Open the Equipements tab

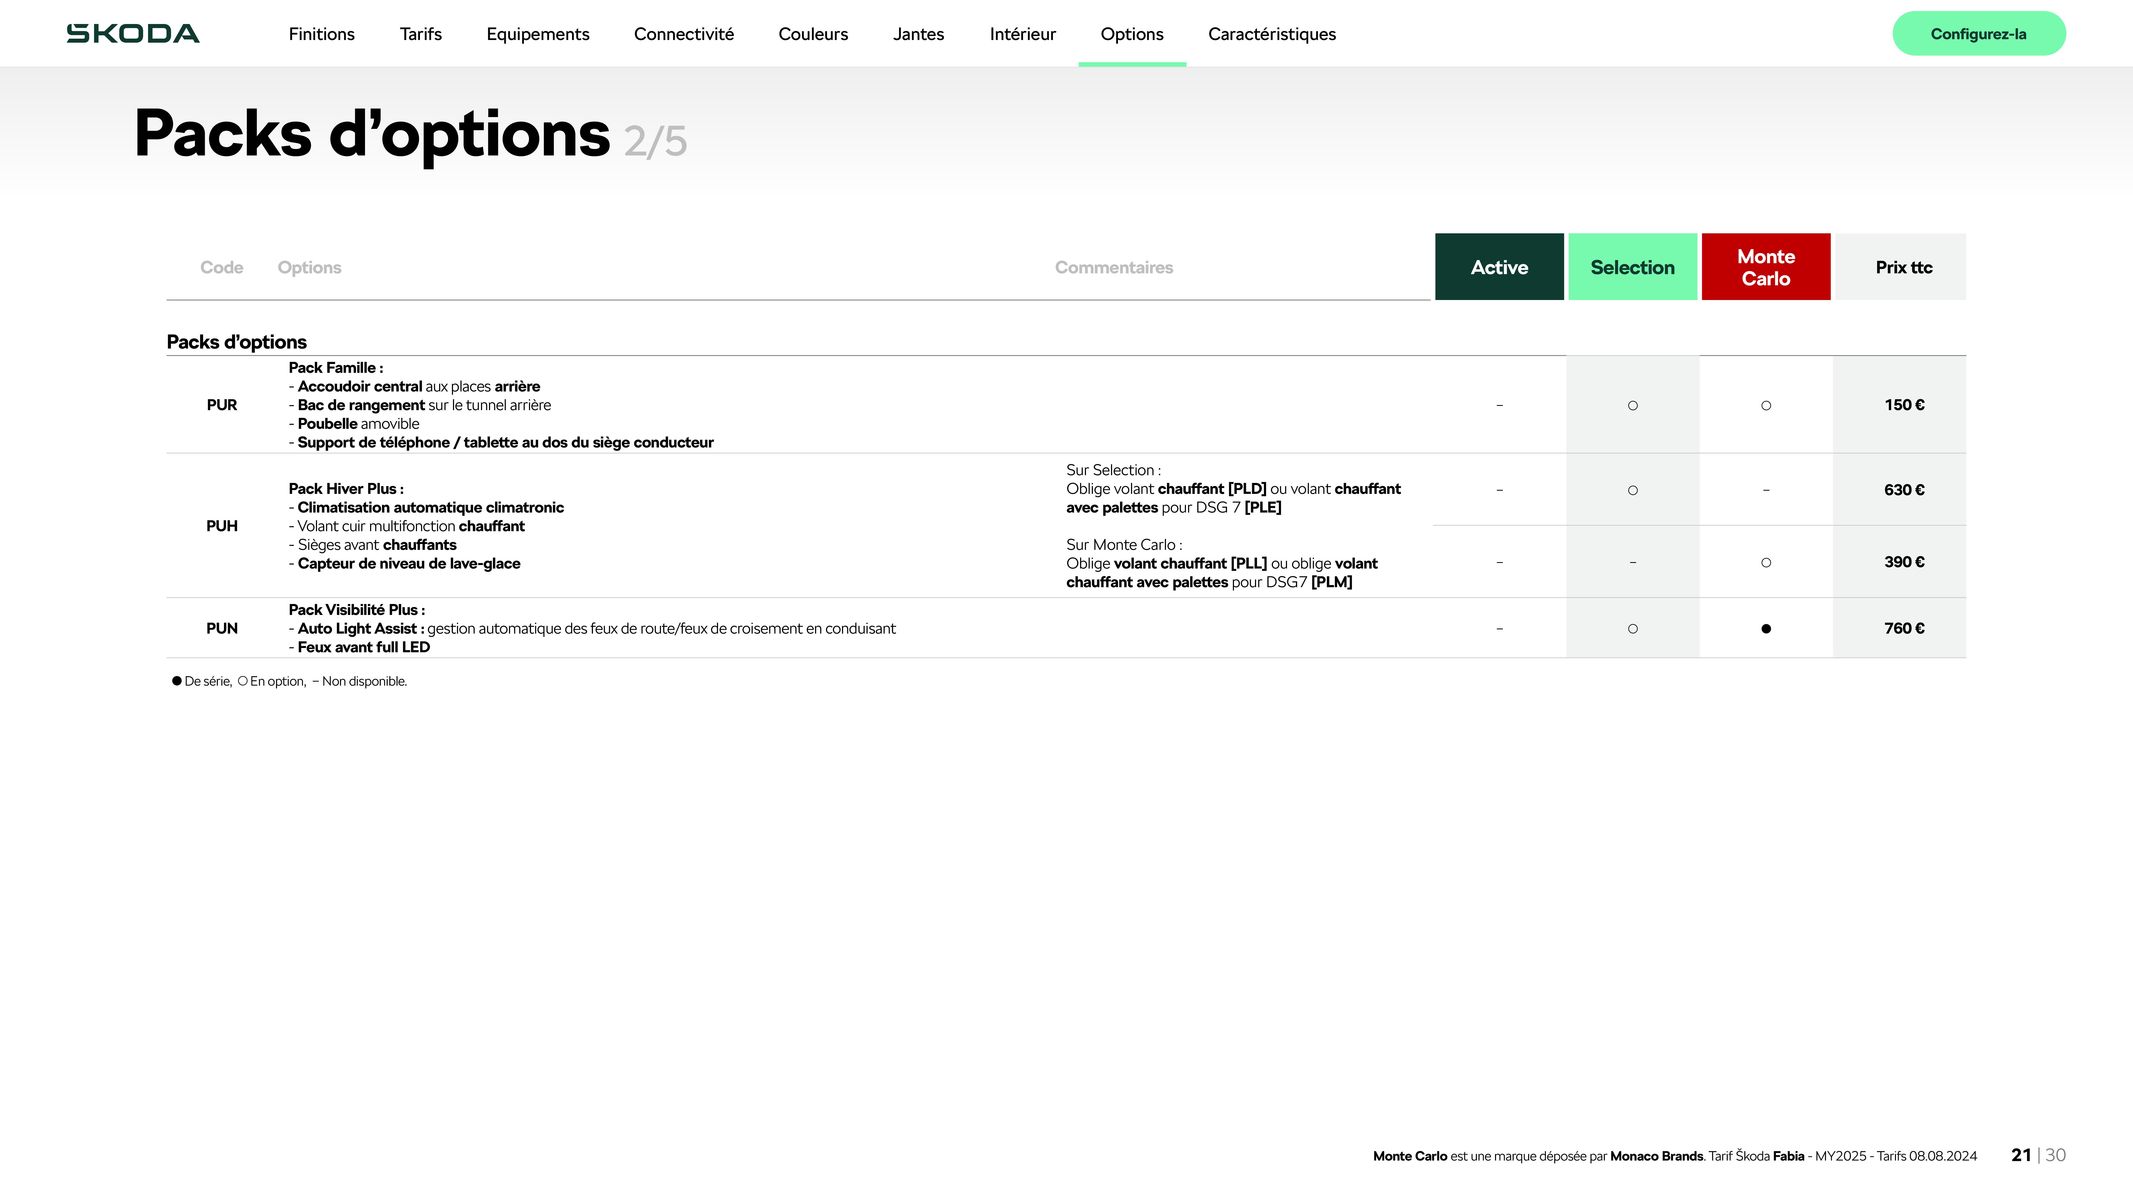pyautogui.click(x=537, y=34)
